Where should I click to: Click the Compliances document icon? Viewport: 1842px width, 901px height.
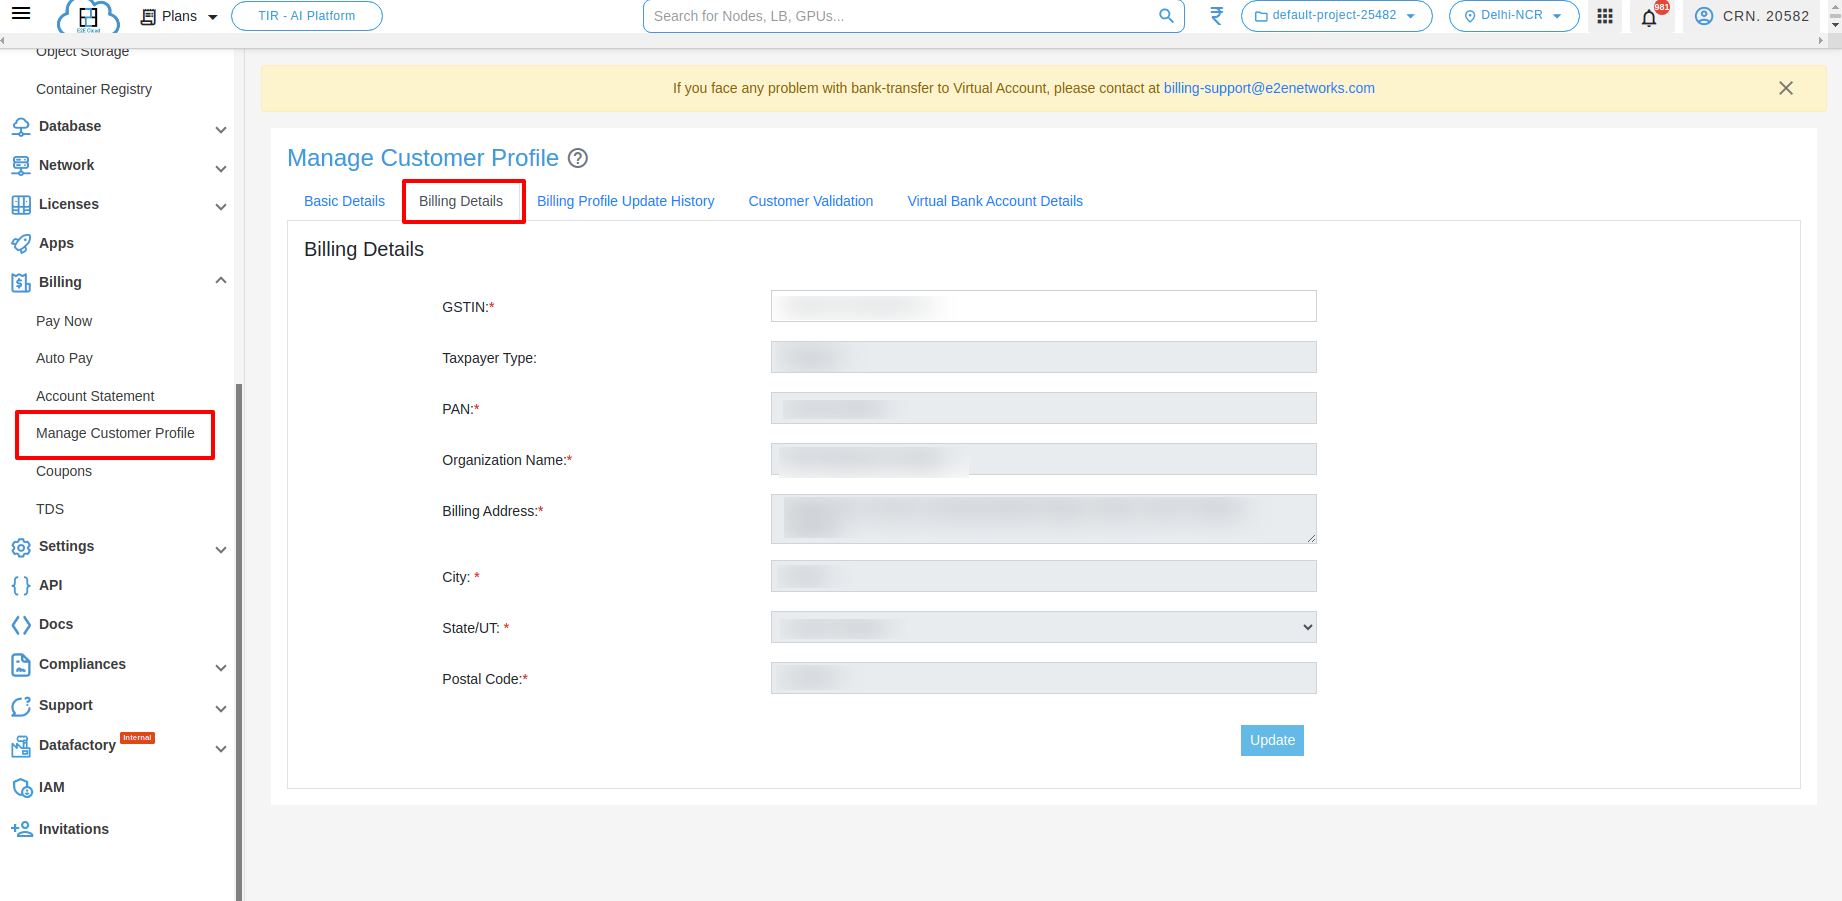[x=21, y=665]
